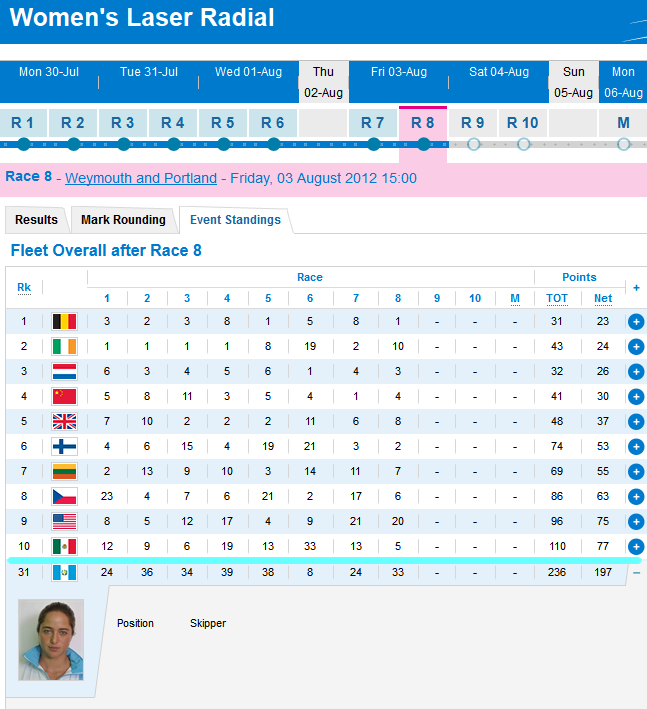Expand rank 6 row details
This screenshot has height=709, width=647.
[x=636, y=446]
